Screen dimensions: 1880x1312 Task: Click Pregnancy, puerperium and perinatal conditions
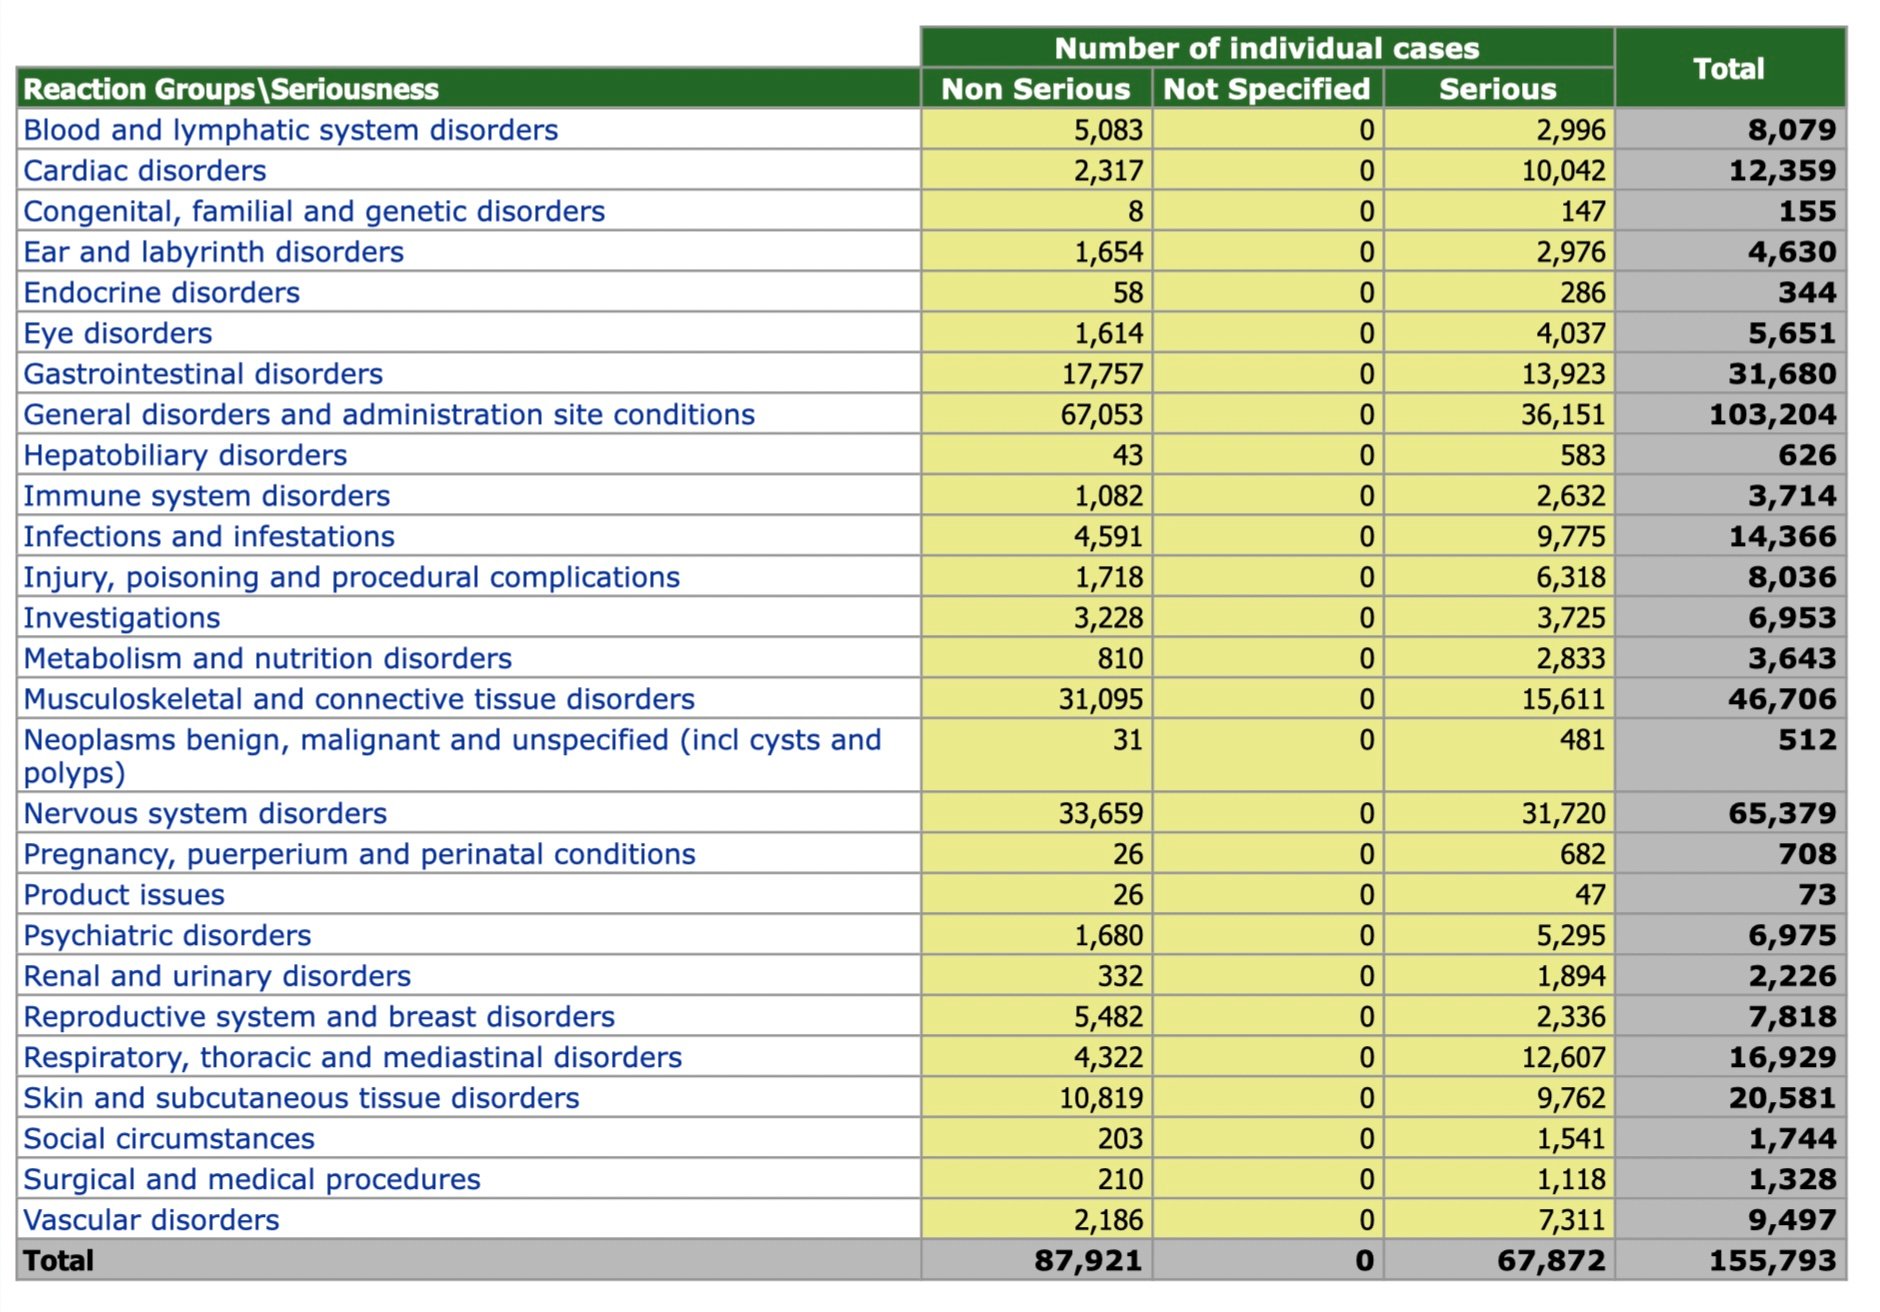[359, 854]
